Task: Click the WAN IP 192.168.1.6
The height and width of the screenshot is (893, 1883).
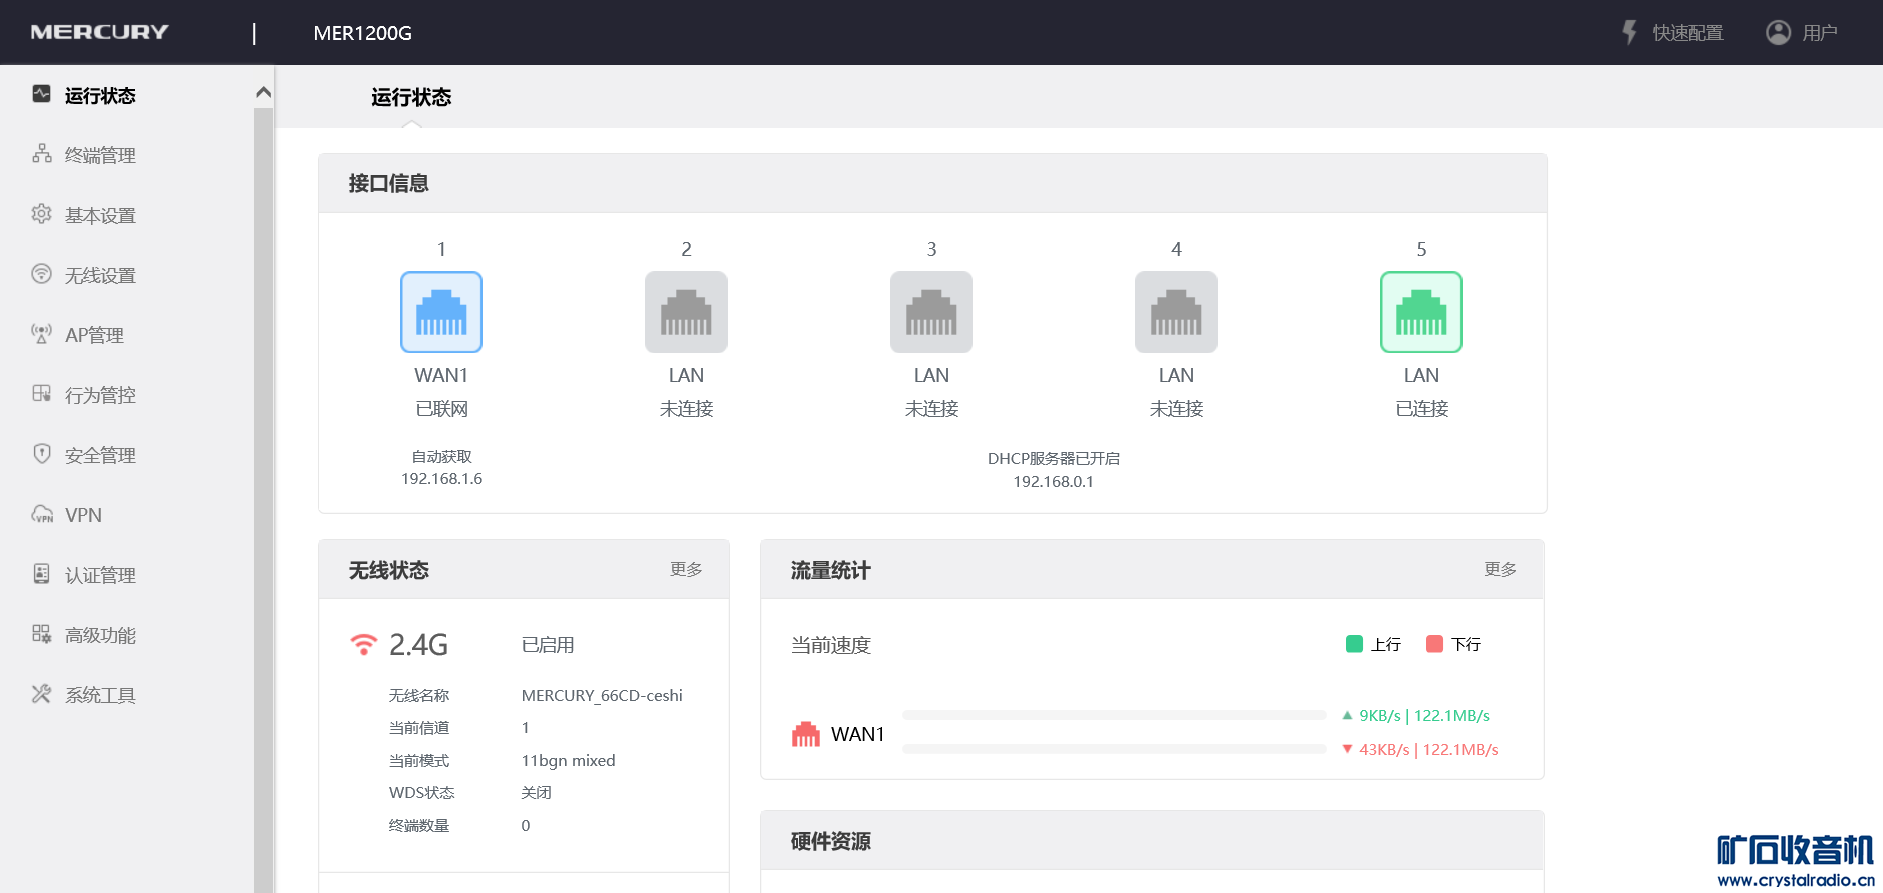Action: click(441, 479)
